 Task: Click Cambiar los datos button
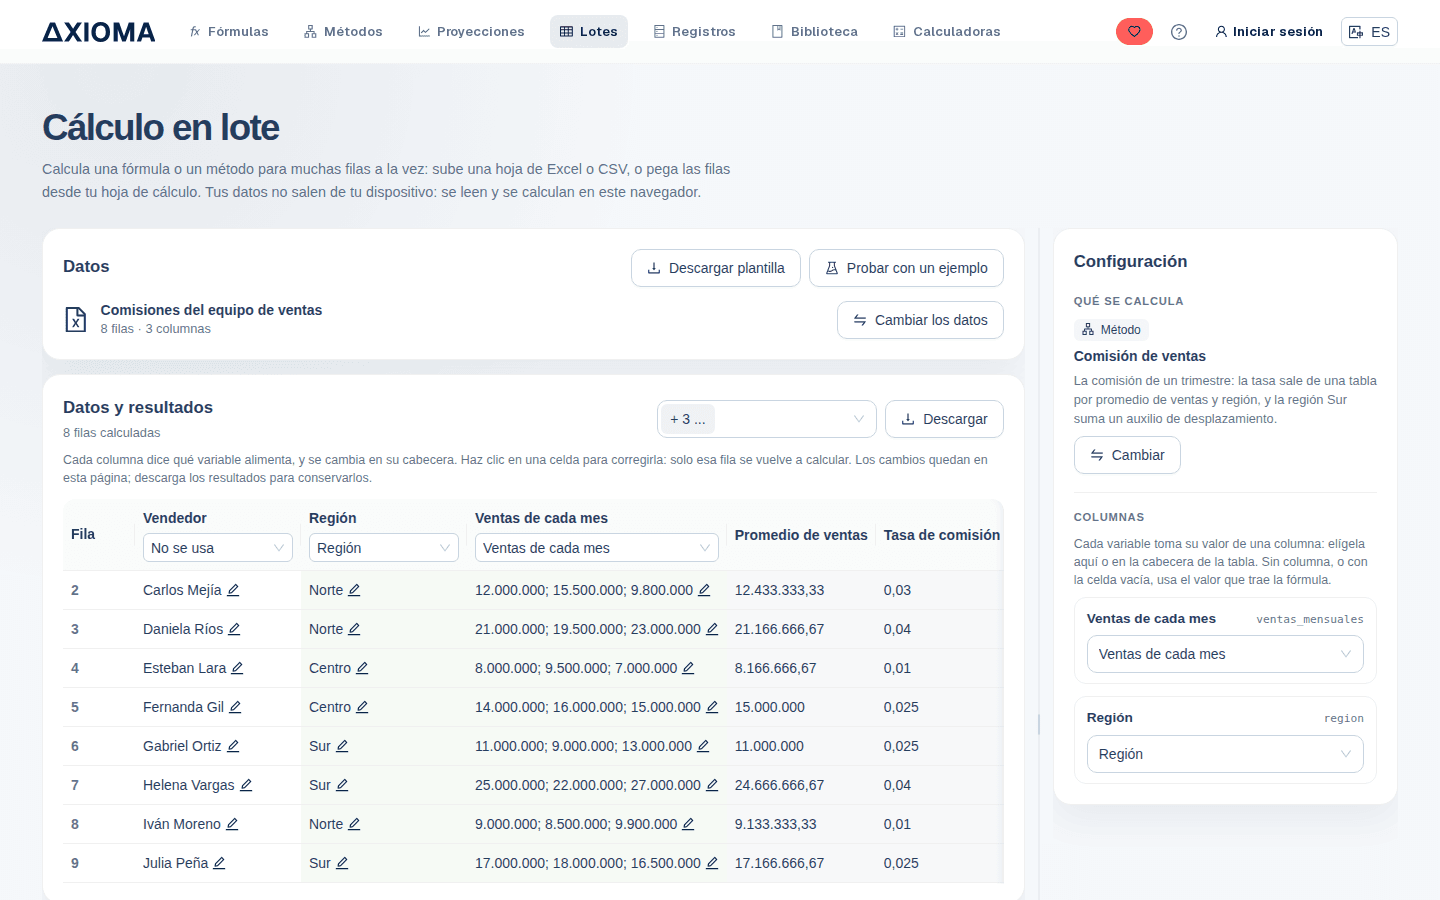tap(920, 320)
